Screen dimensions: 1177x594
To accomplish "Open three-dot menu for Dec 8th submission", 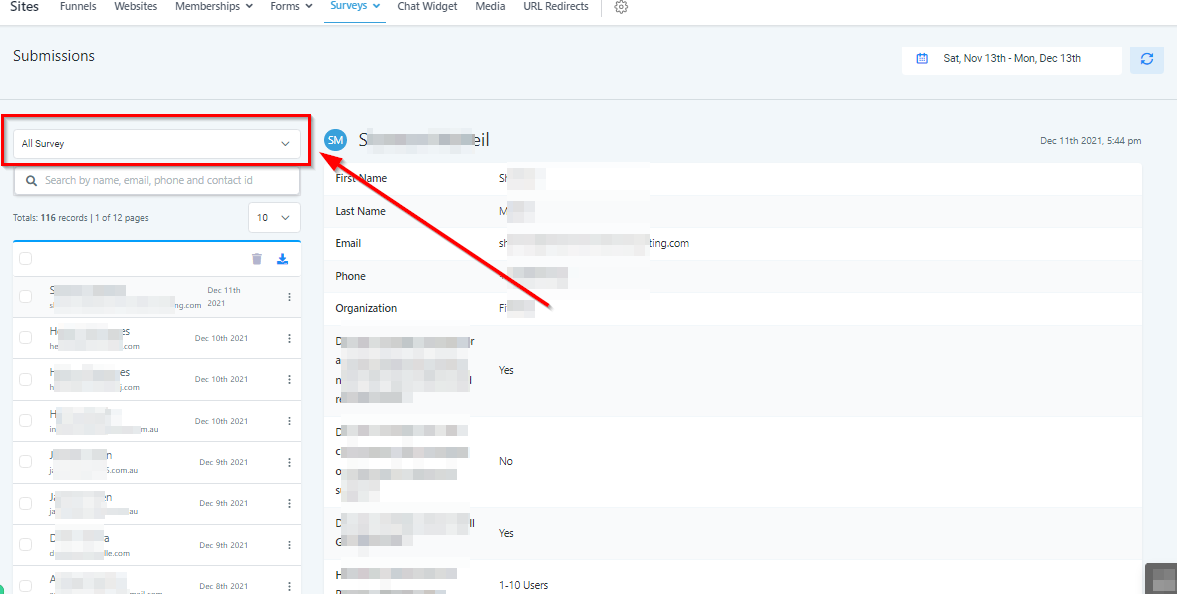I will click(x=289, y=585).
